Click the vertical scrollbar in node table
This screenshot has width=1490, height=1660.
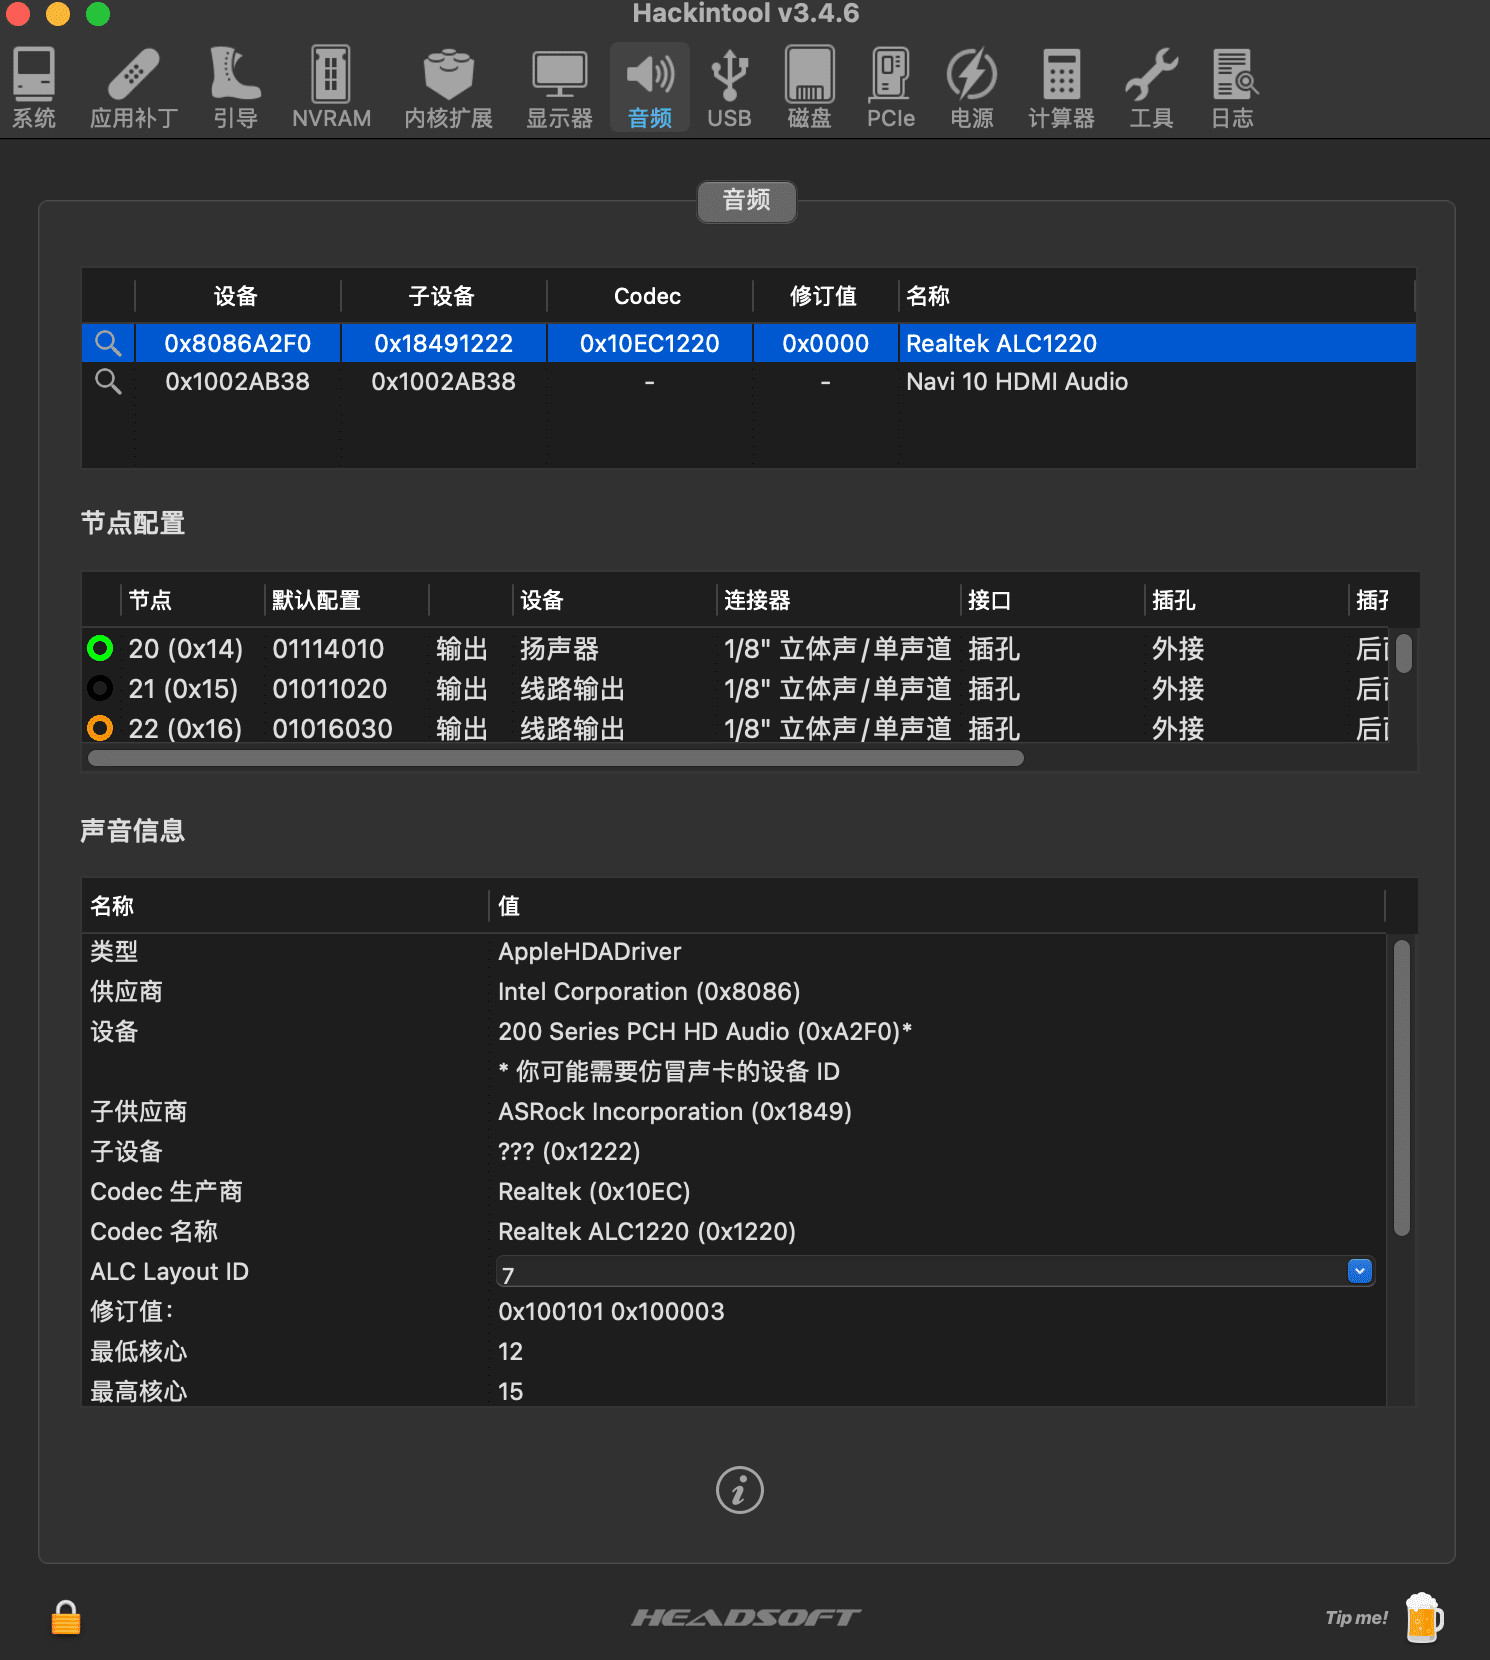point(1404,654)
